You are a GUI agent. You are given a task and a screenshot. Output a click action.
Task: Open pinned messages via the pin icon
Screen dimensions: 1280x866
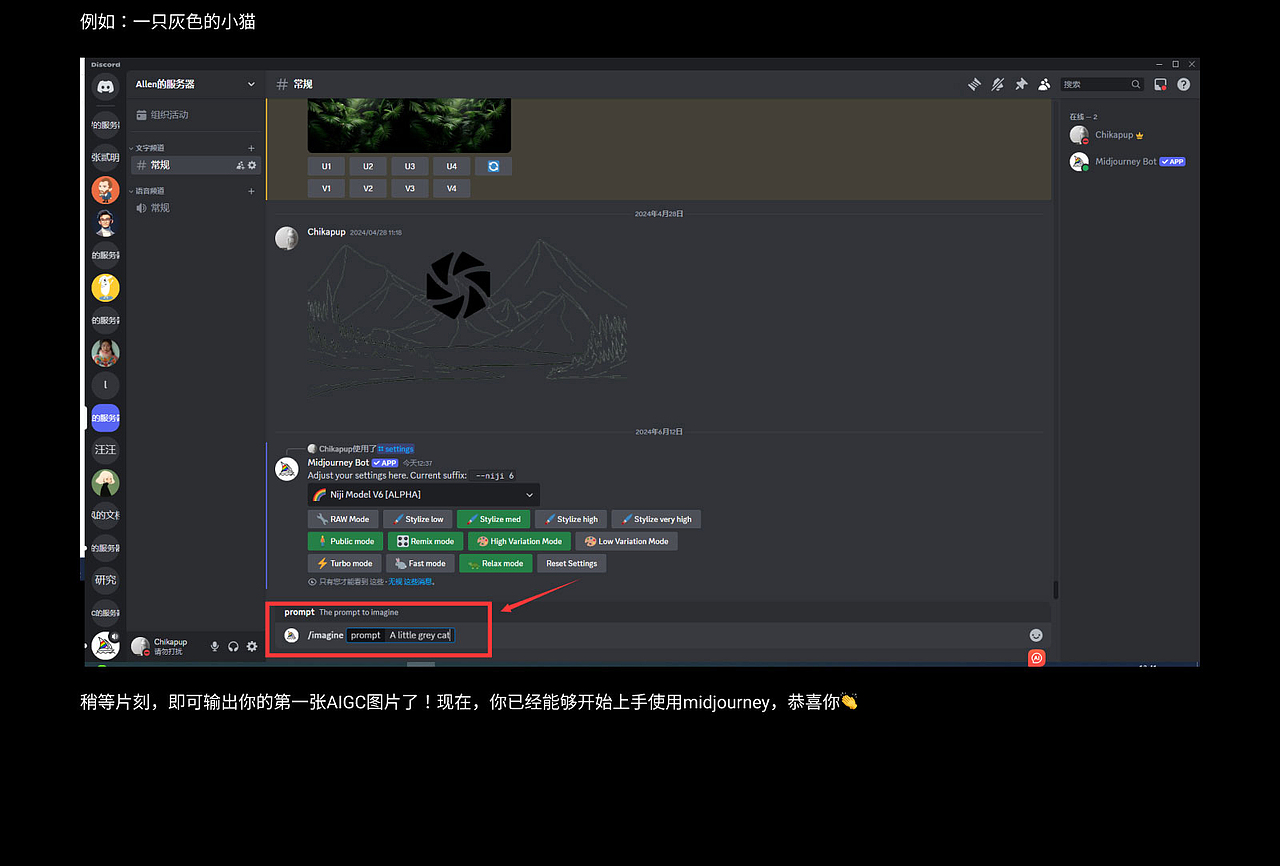(x=1021, y=84)
